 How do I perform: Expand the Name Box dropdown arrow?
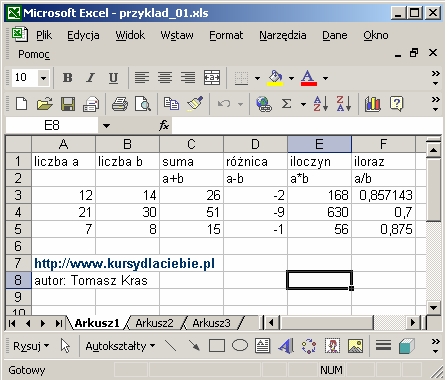pyautogui.click(x=106, y=126)
